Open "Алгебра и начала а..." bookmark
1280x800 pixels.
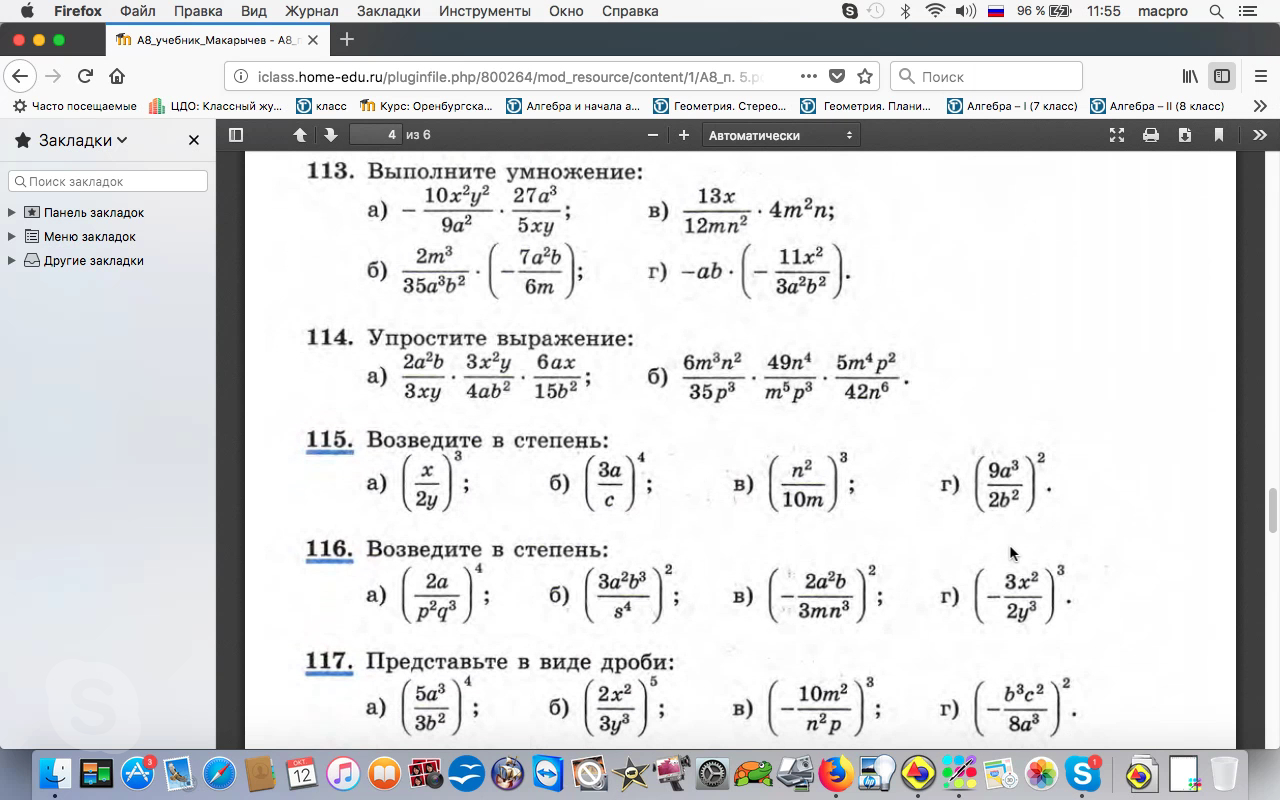[x=574, y=106]
